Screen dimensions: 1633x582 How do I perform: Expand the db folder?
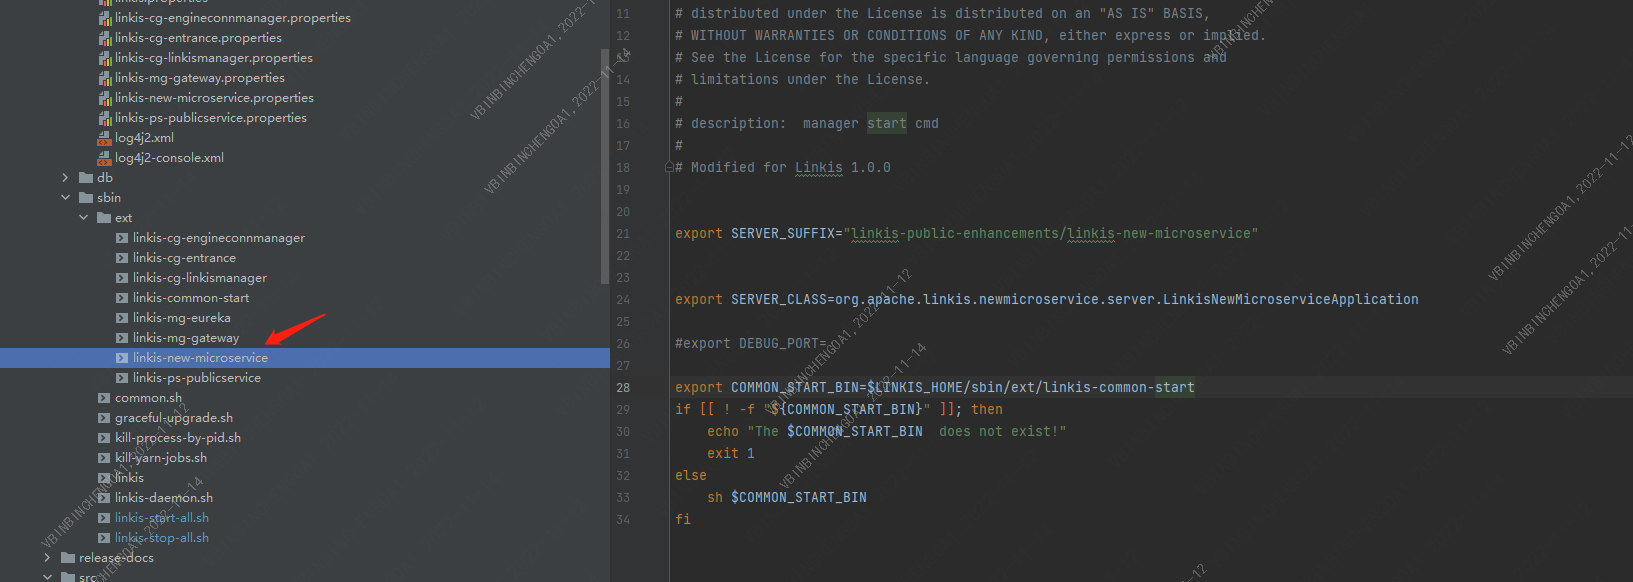66,178
